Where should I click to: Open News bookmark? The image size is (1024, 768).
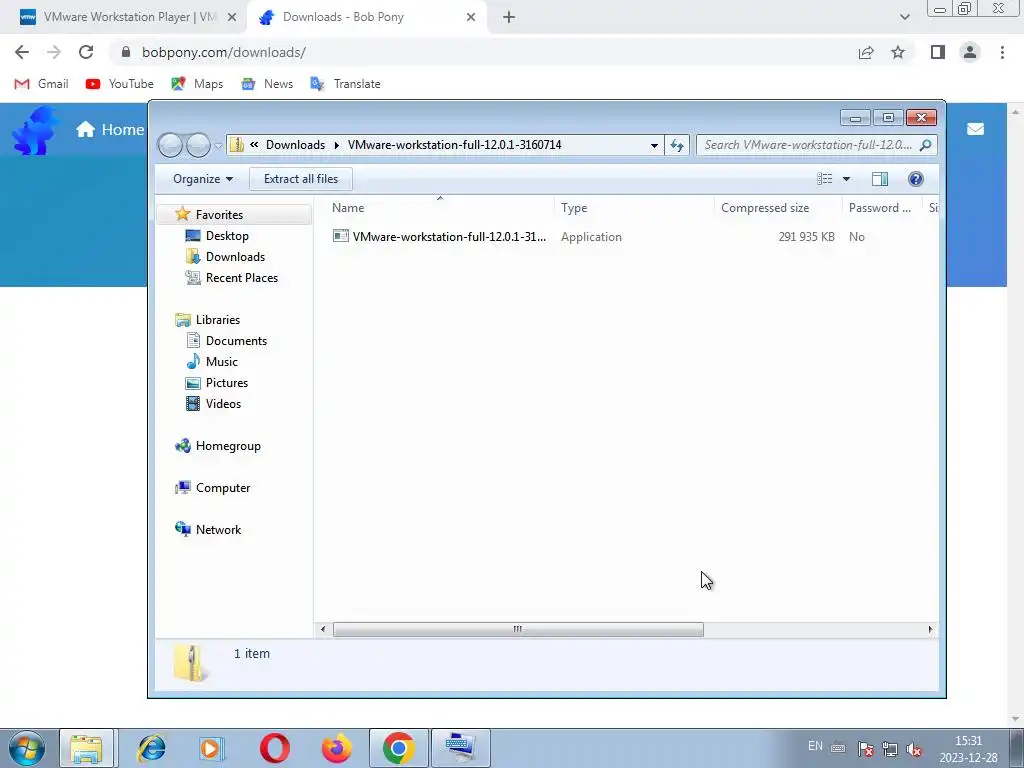pyautogui.click(x=266, y=84)
